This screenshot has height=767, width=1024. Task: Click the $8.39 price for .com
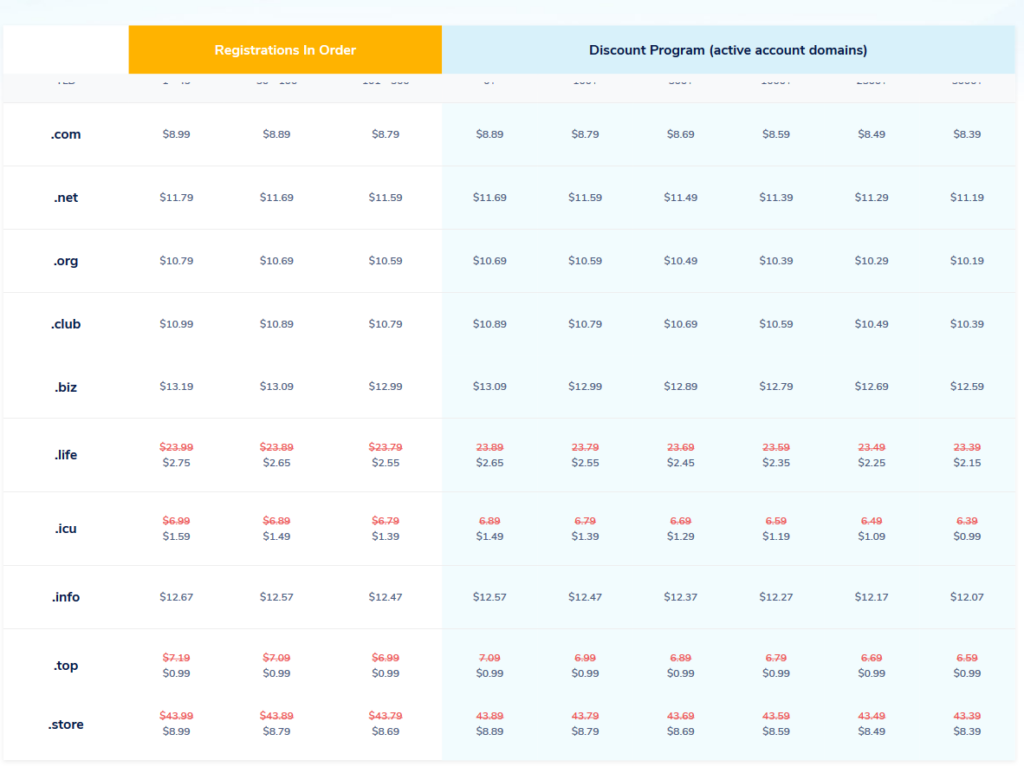(x=967, y=134)
